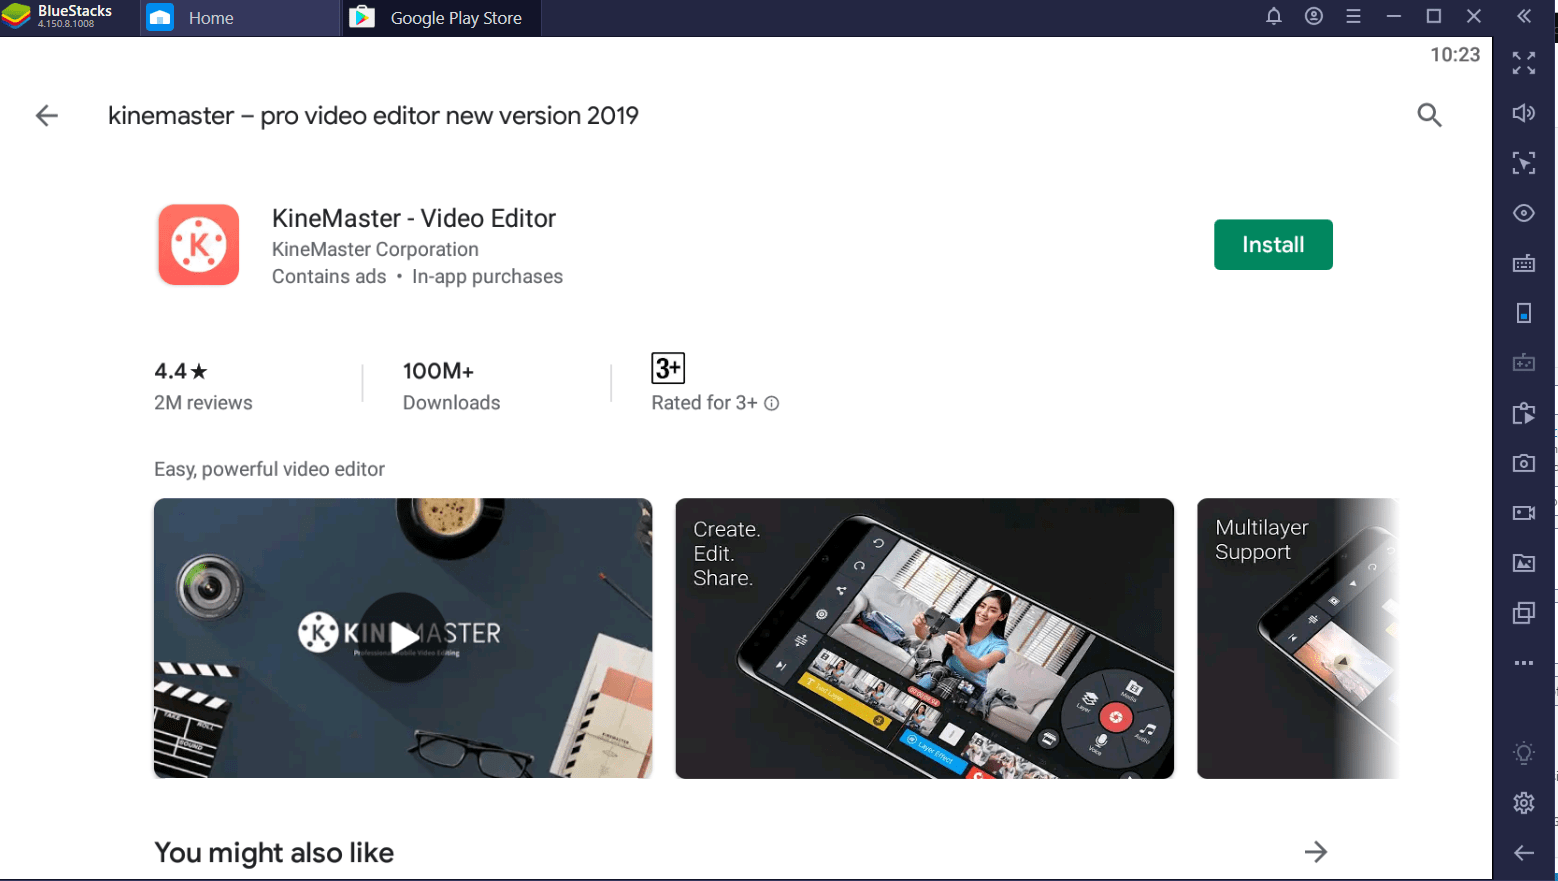Open Play Store search magnifier
The height and width of the screenshot is (881, 1558).
[1429, 115]
